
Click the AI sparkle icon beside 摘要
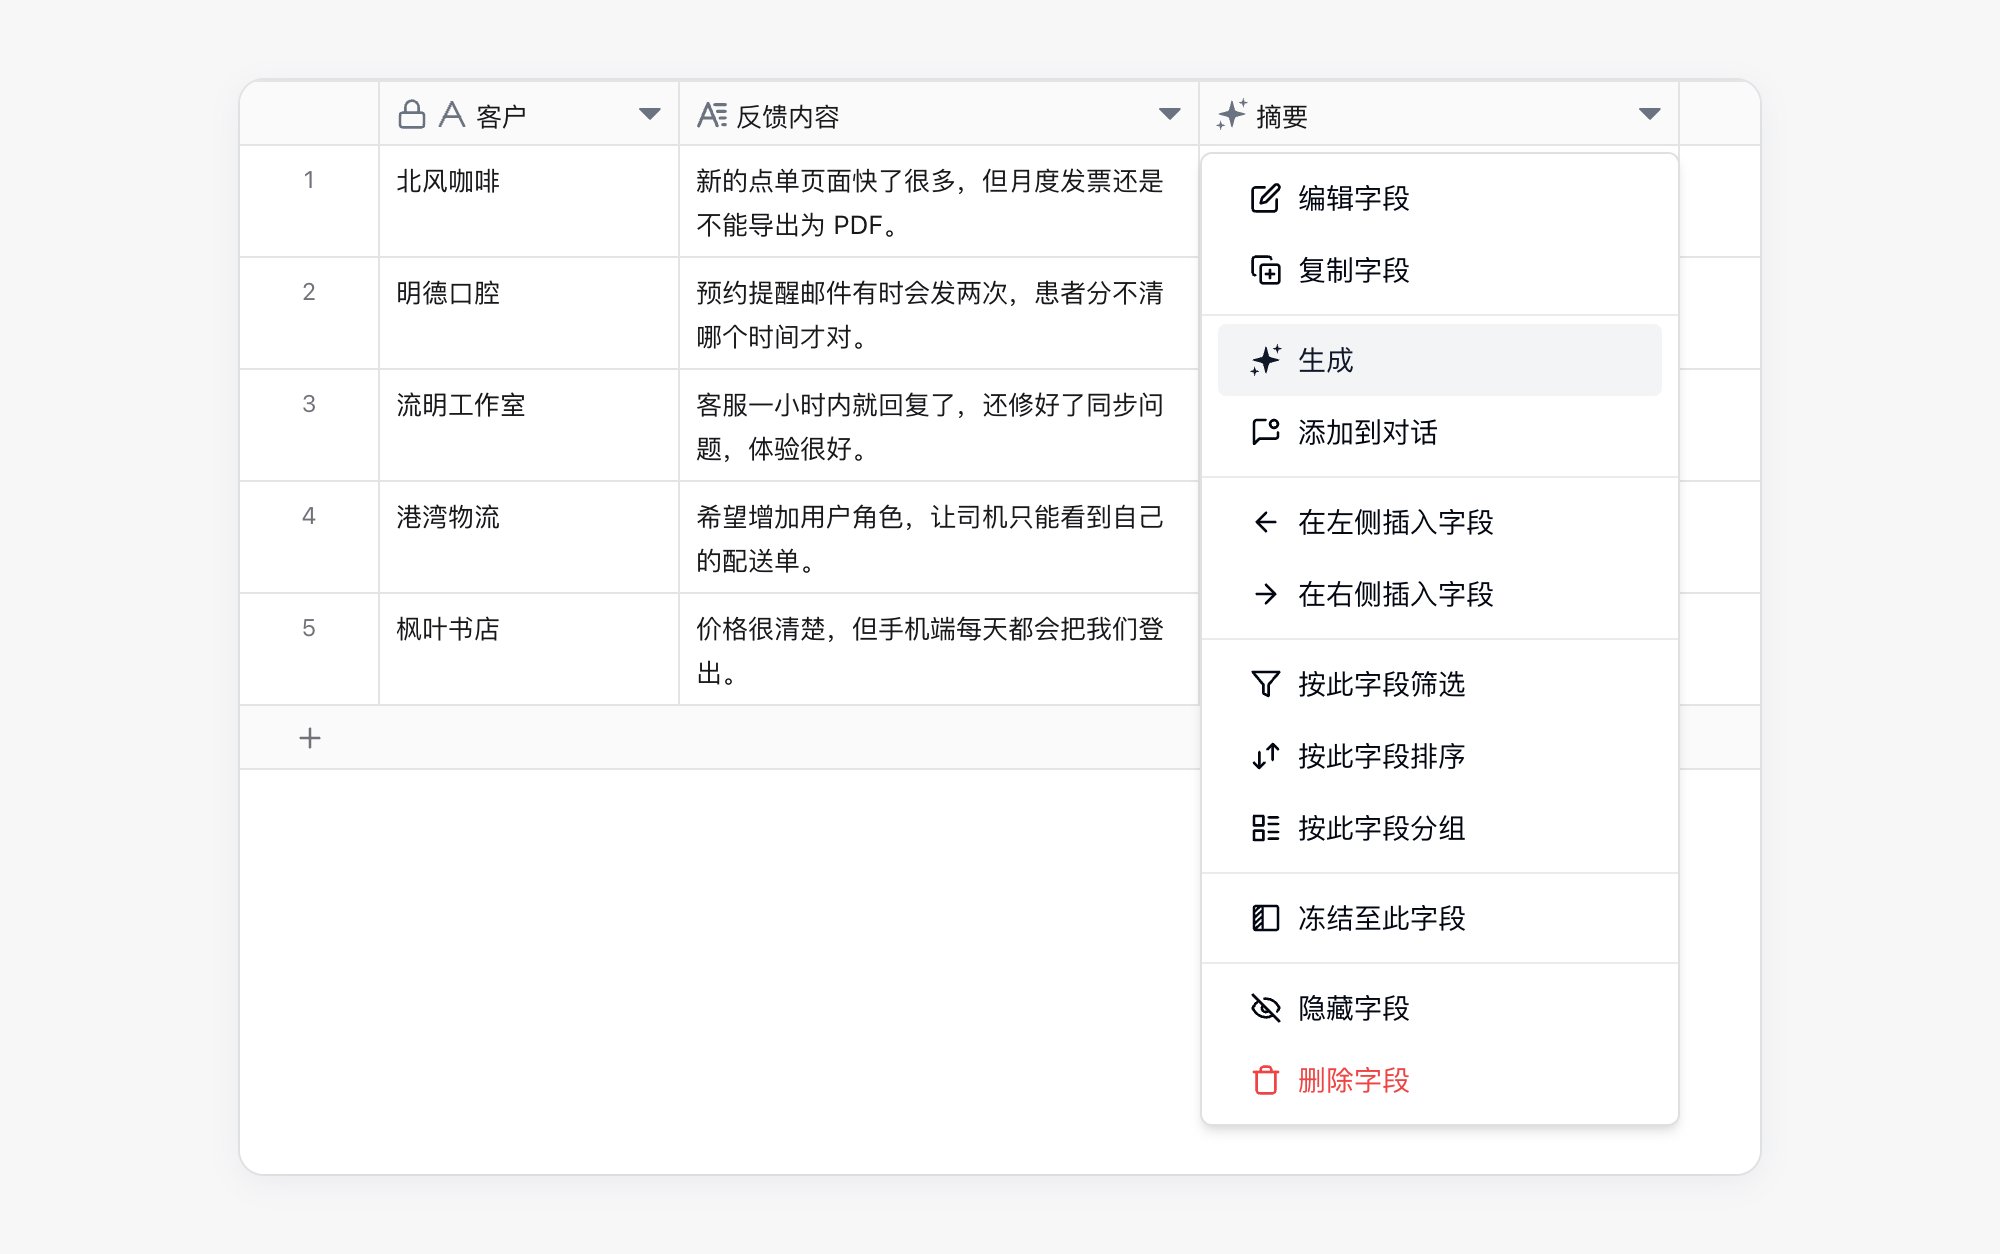[1232, 114]
